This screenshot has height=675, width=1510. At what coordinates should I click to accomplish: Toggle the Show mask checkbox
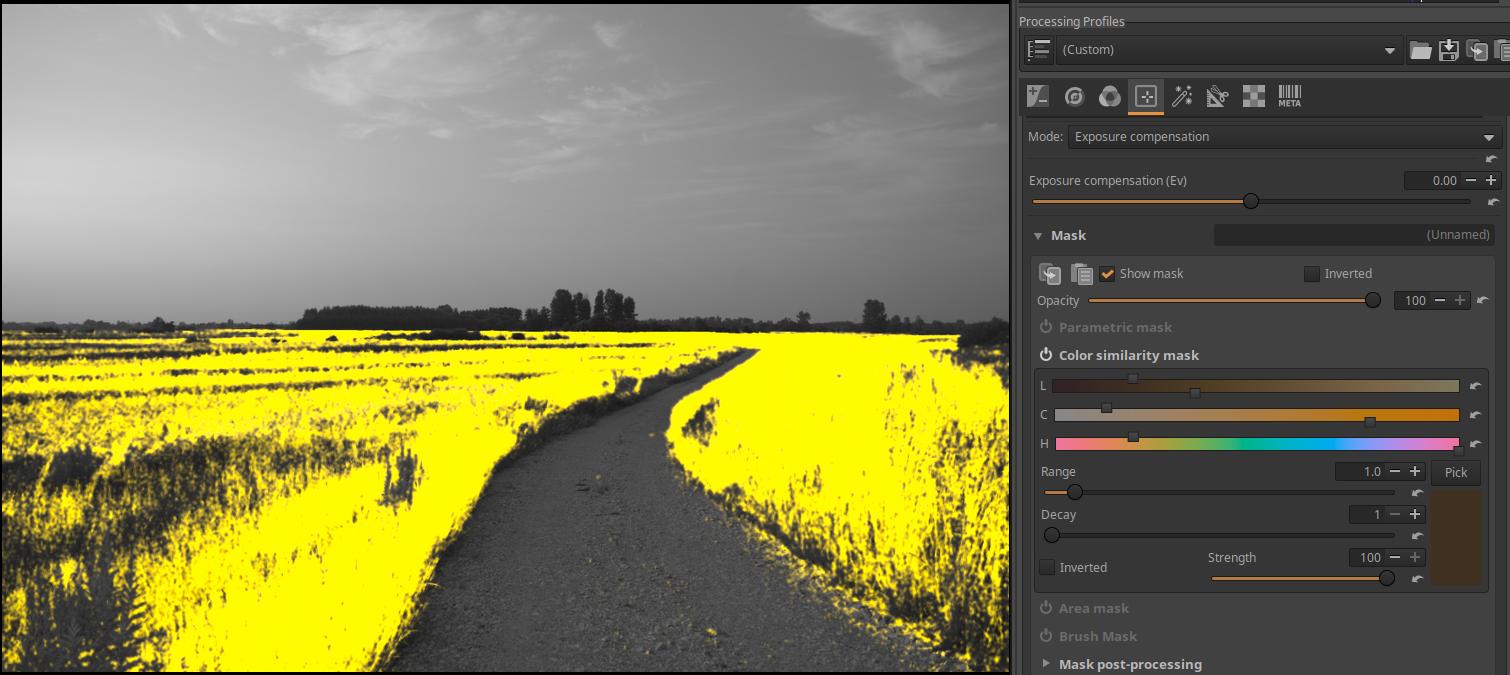(x=1107, y=274)
